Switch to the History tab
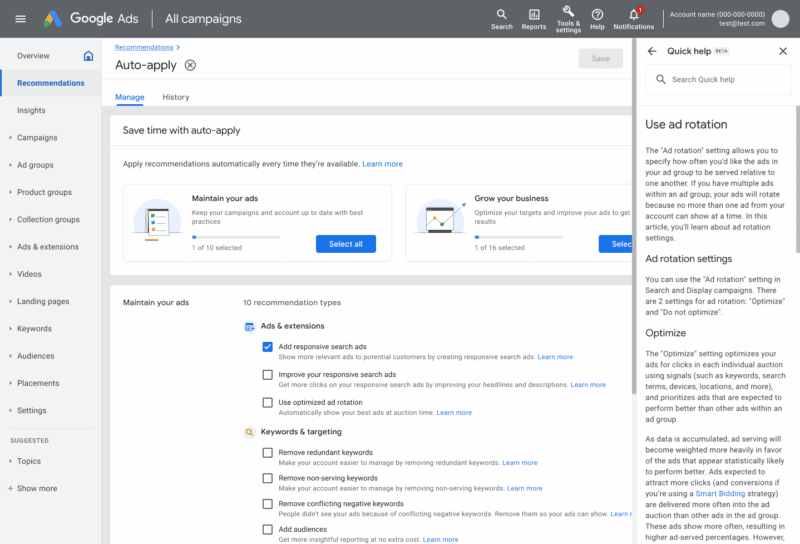Screen dimensions: 800x544 pos(176,97)
